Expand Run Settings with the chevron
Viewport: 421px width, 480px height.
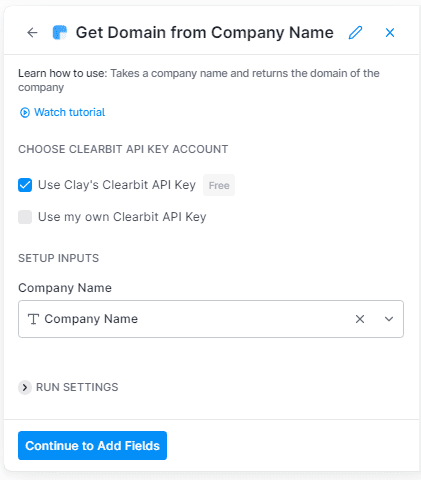[x=25, y=387]
